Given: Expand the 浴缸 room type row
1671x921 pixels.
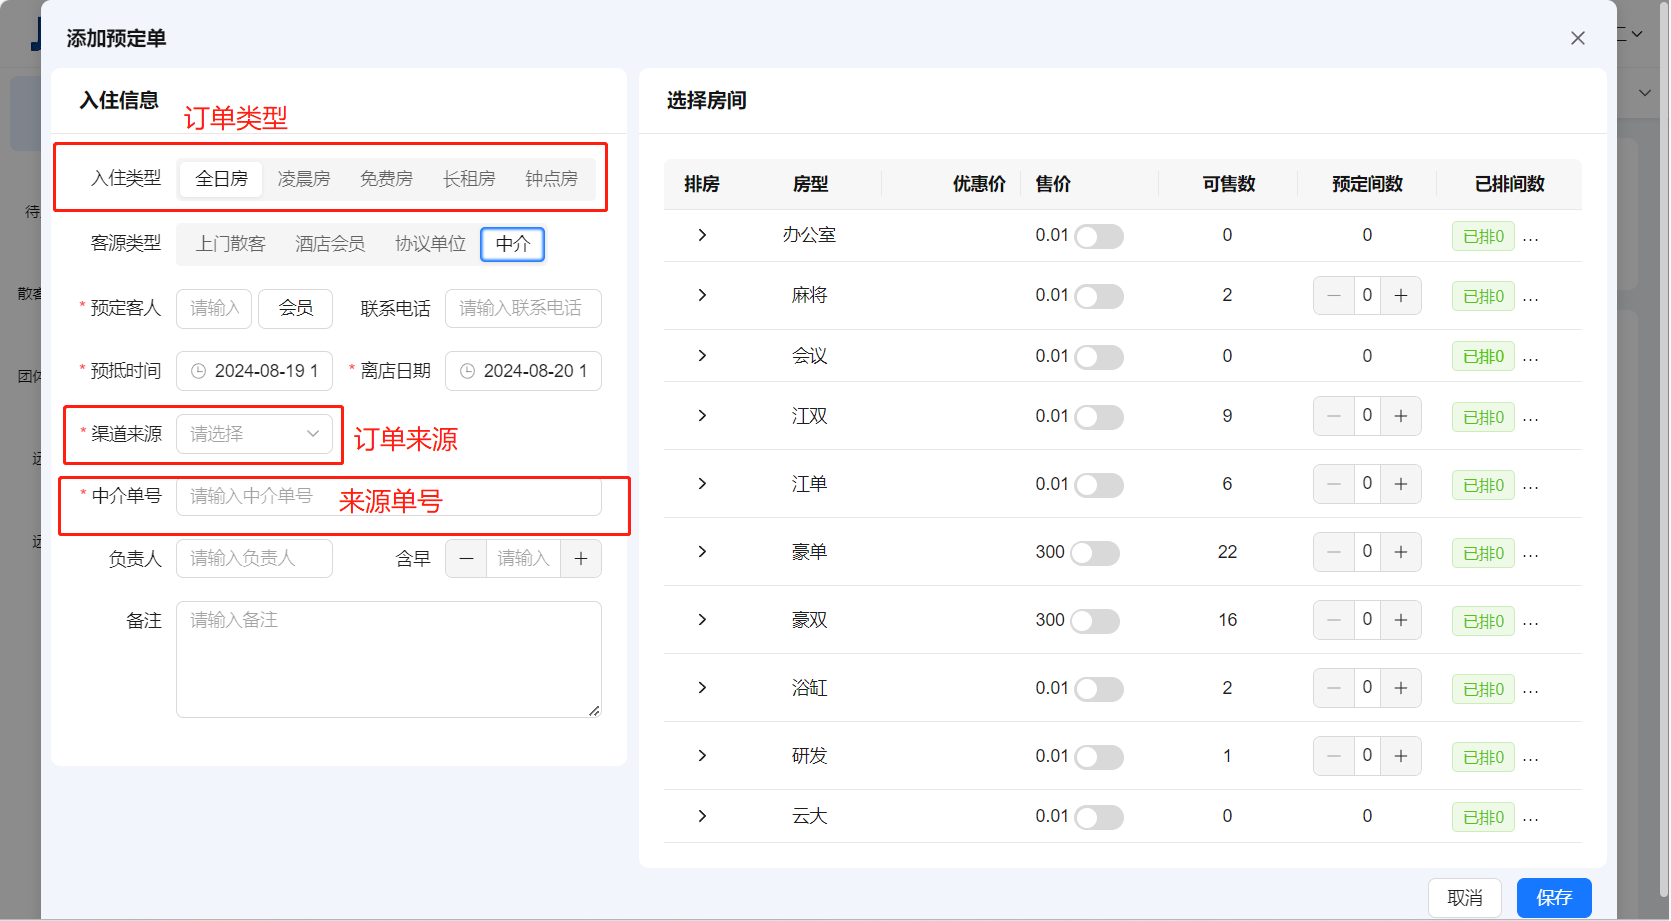Looking at the screenshot, I should click(x=702, y=688).
